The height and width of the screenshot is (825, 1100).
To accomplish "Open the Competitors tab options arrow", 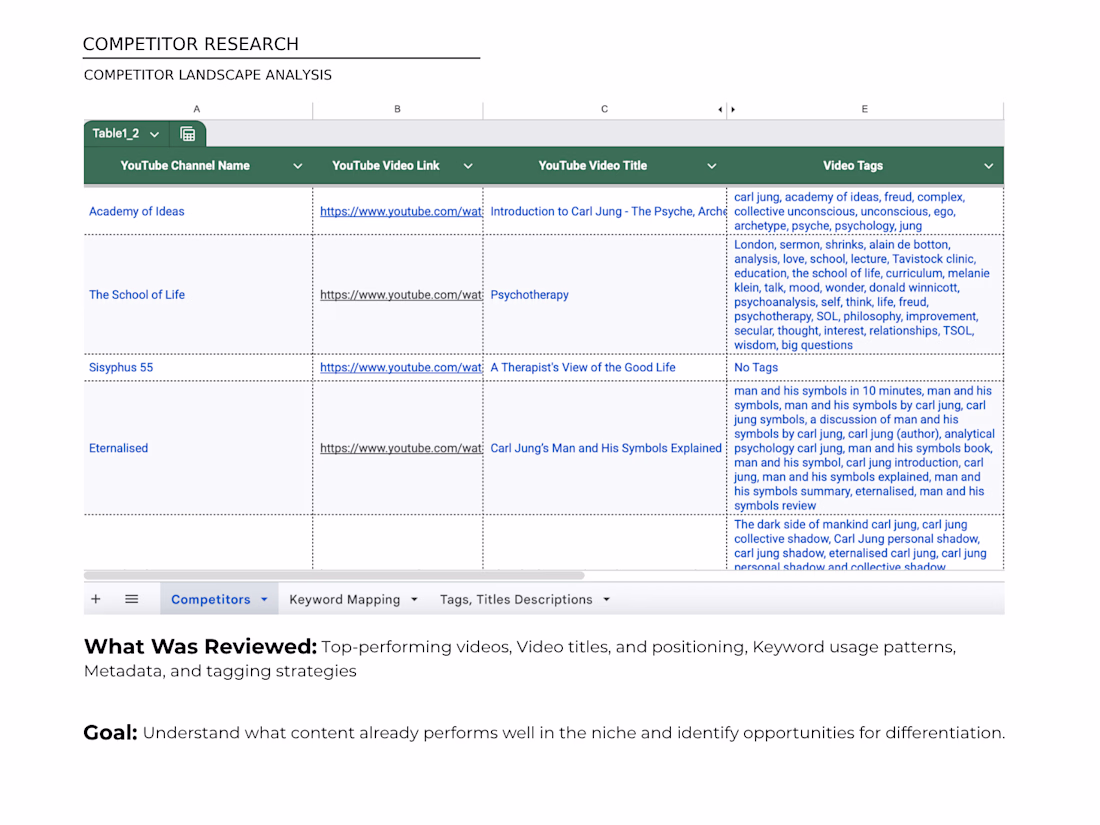I will (x=264, y=600).
